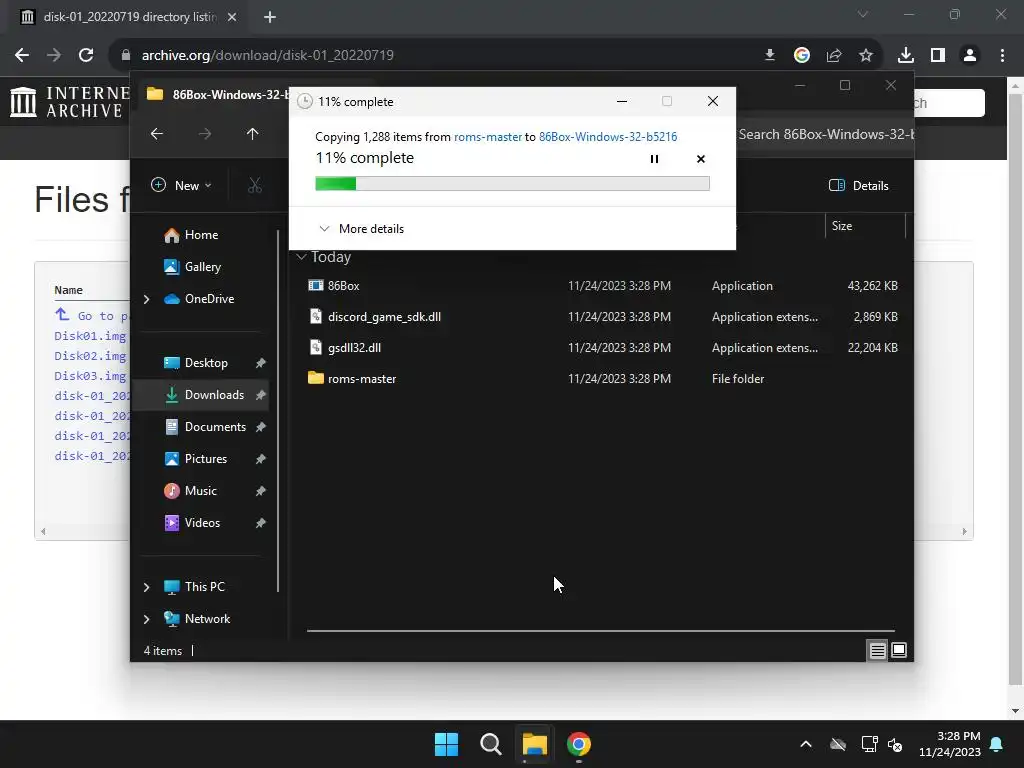
Task: Switch to details list view
Action: tap(877, 650)
